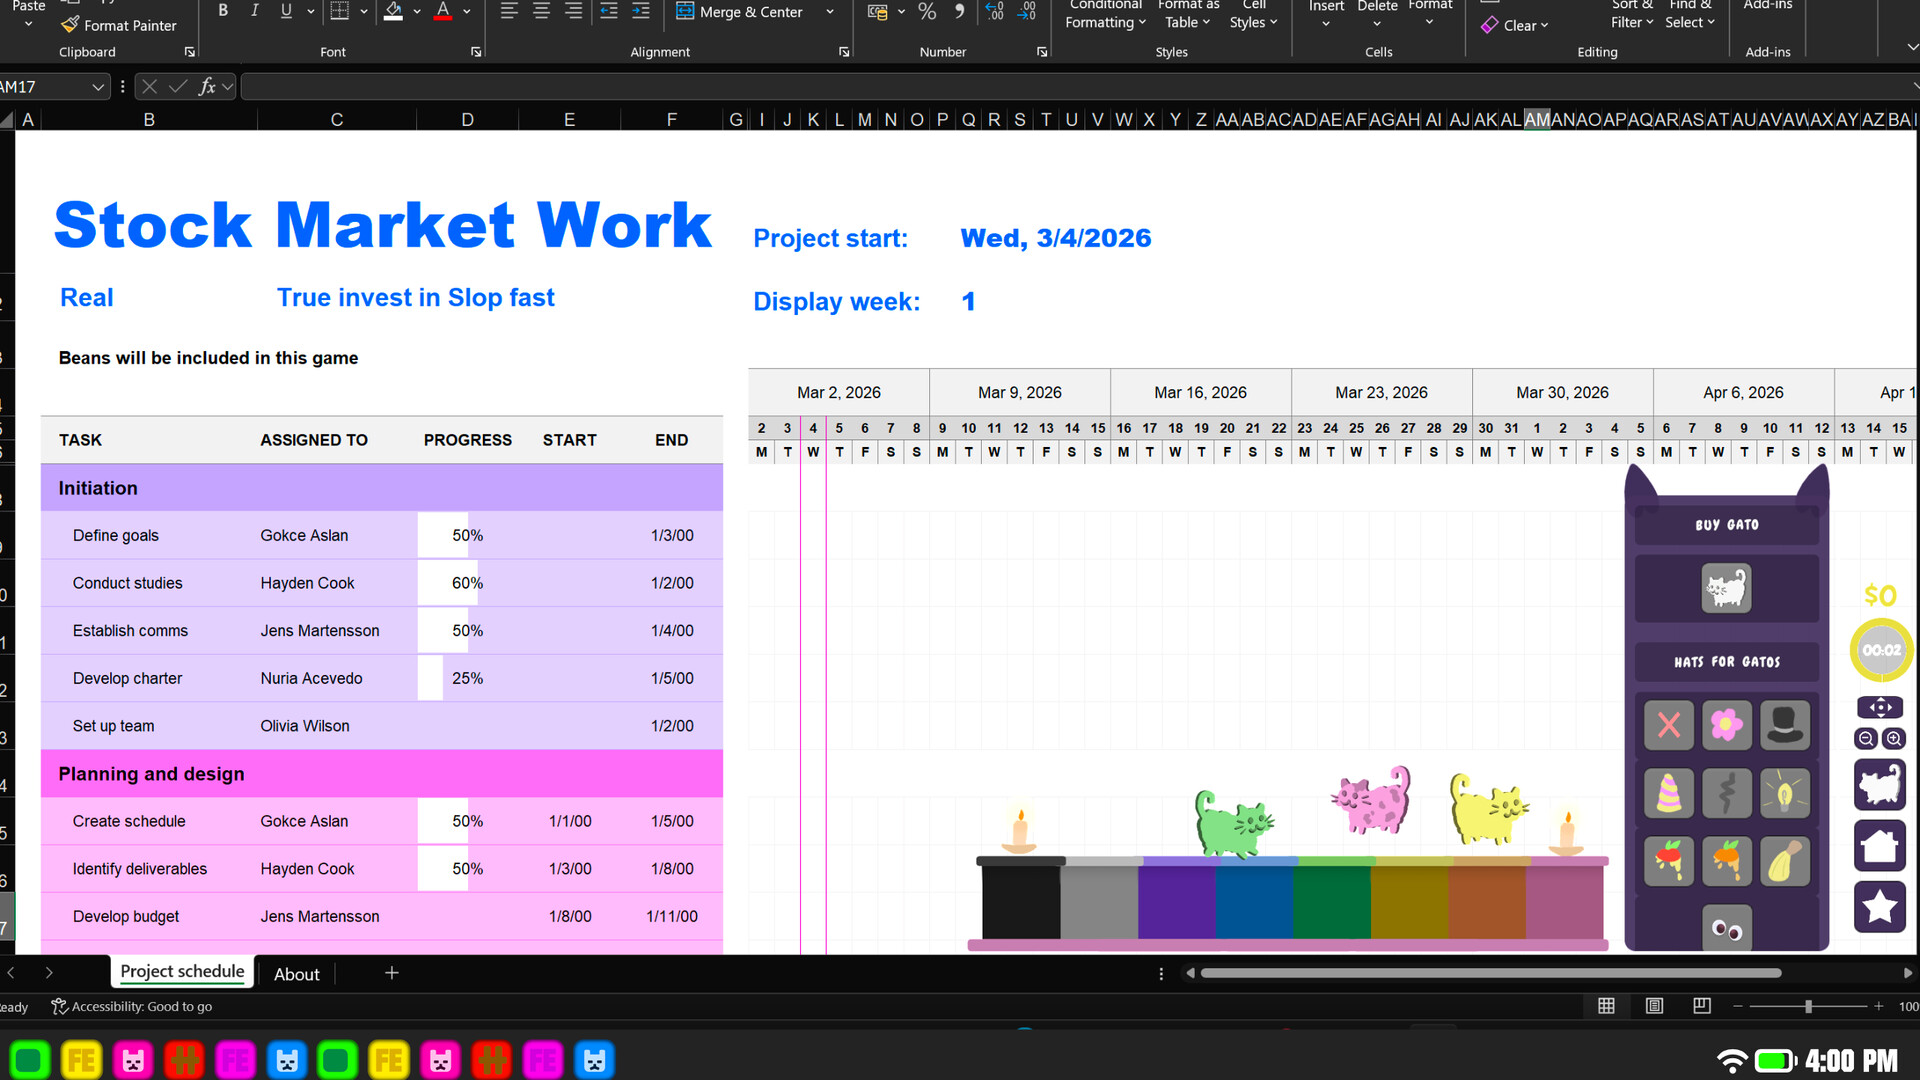
Task: Click the fill color bucket icon
Action: [x=393, y=11]
